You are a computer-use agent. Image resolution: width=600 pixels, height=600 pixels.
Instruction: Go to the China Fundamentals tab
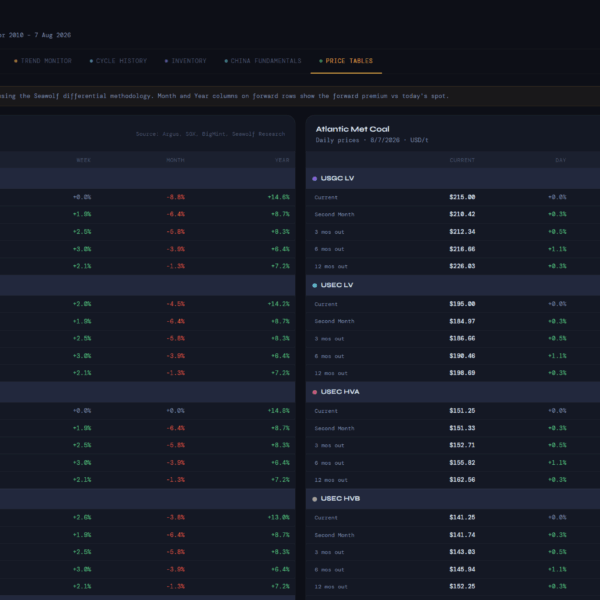click(x=263, y=61)
